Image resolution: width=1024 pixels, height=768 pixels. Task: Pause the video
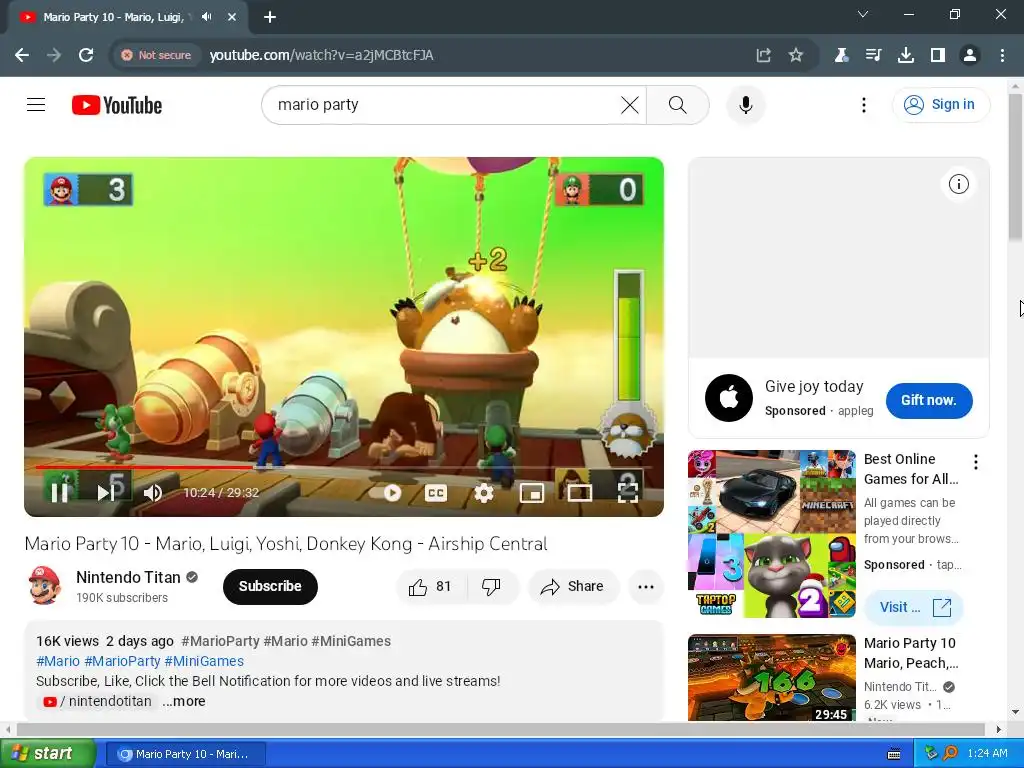(x=59, y=492)
